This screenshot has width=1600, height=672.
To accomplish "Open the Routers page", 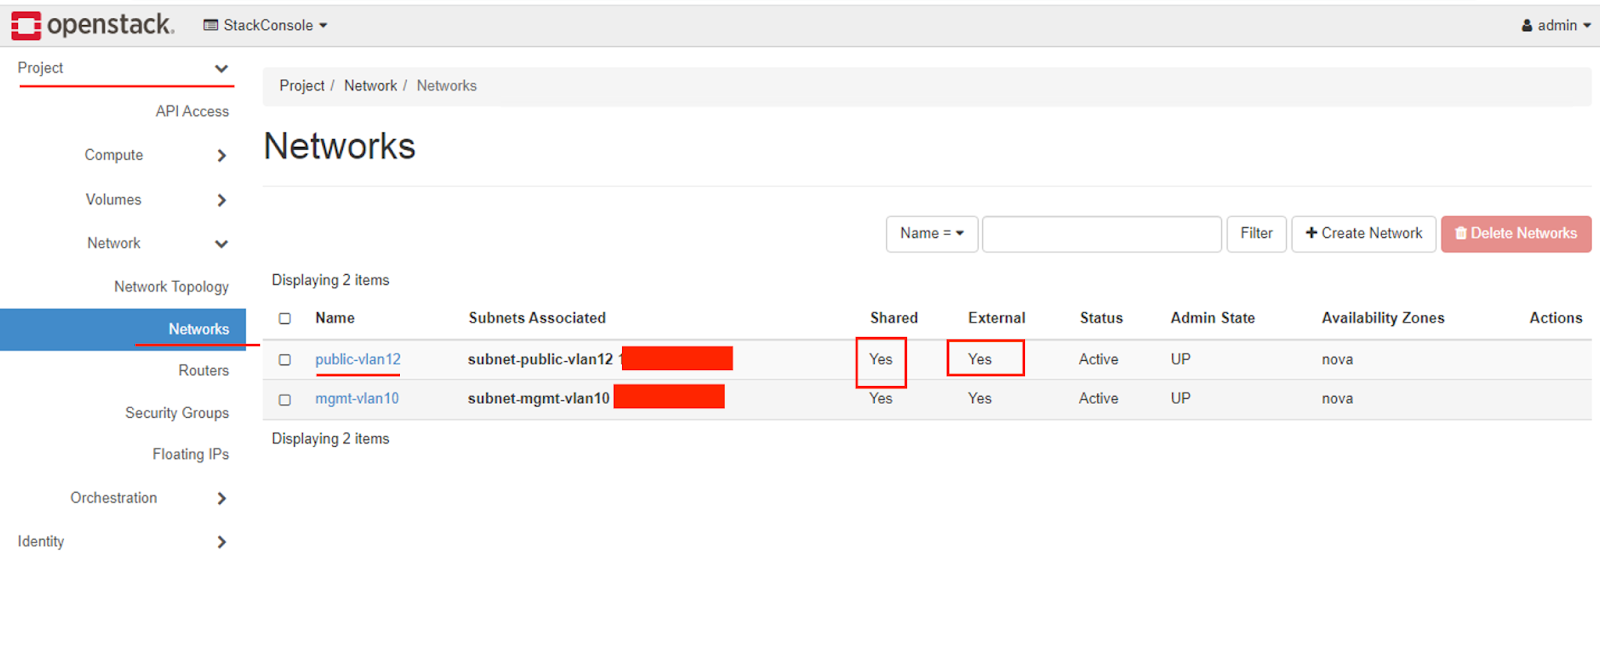I will point(203,370).
